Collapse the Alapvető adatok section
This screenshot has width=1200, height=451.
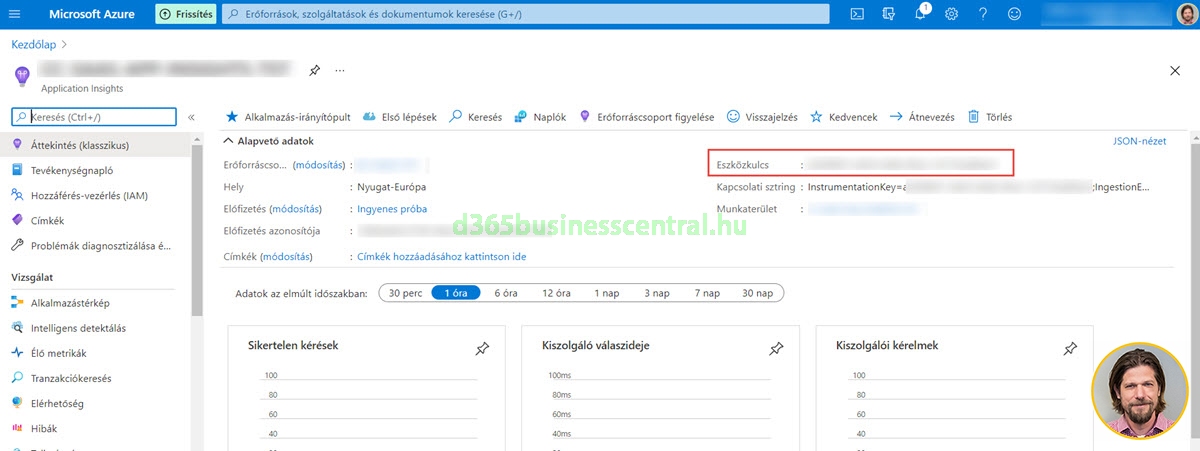(229, 141)
